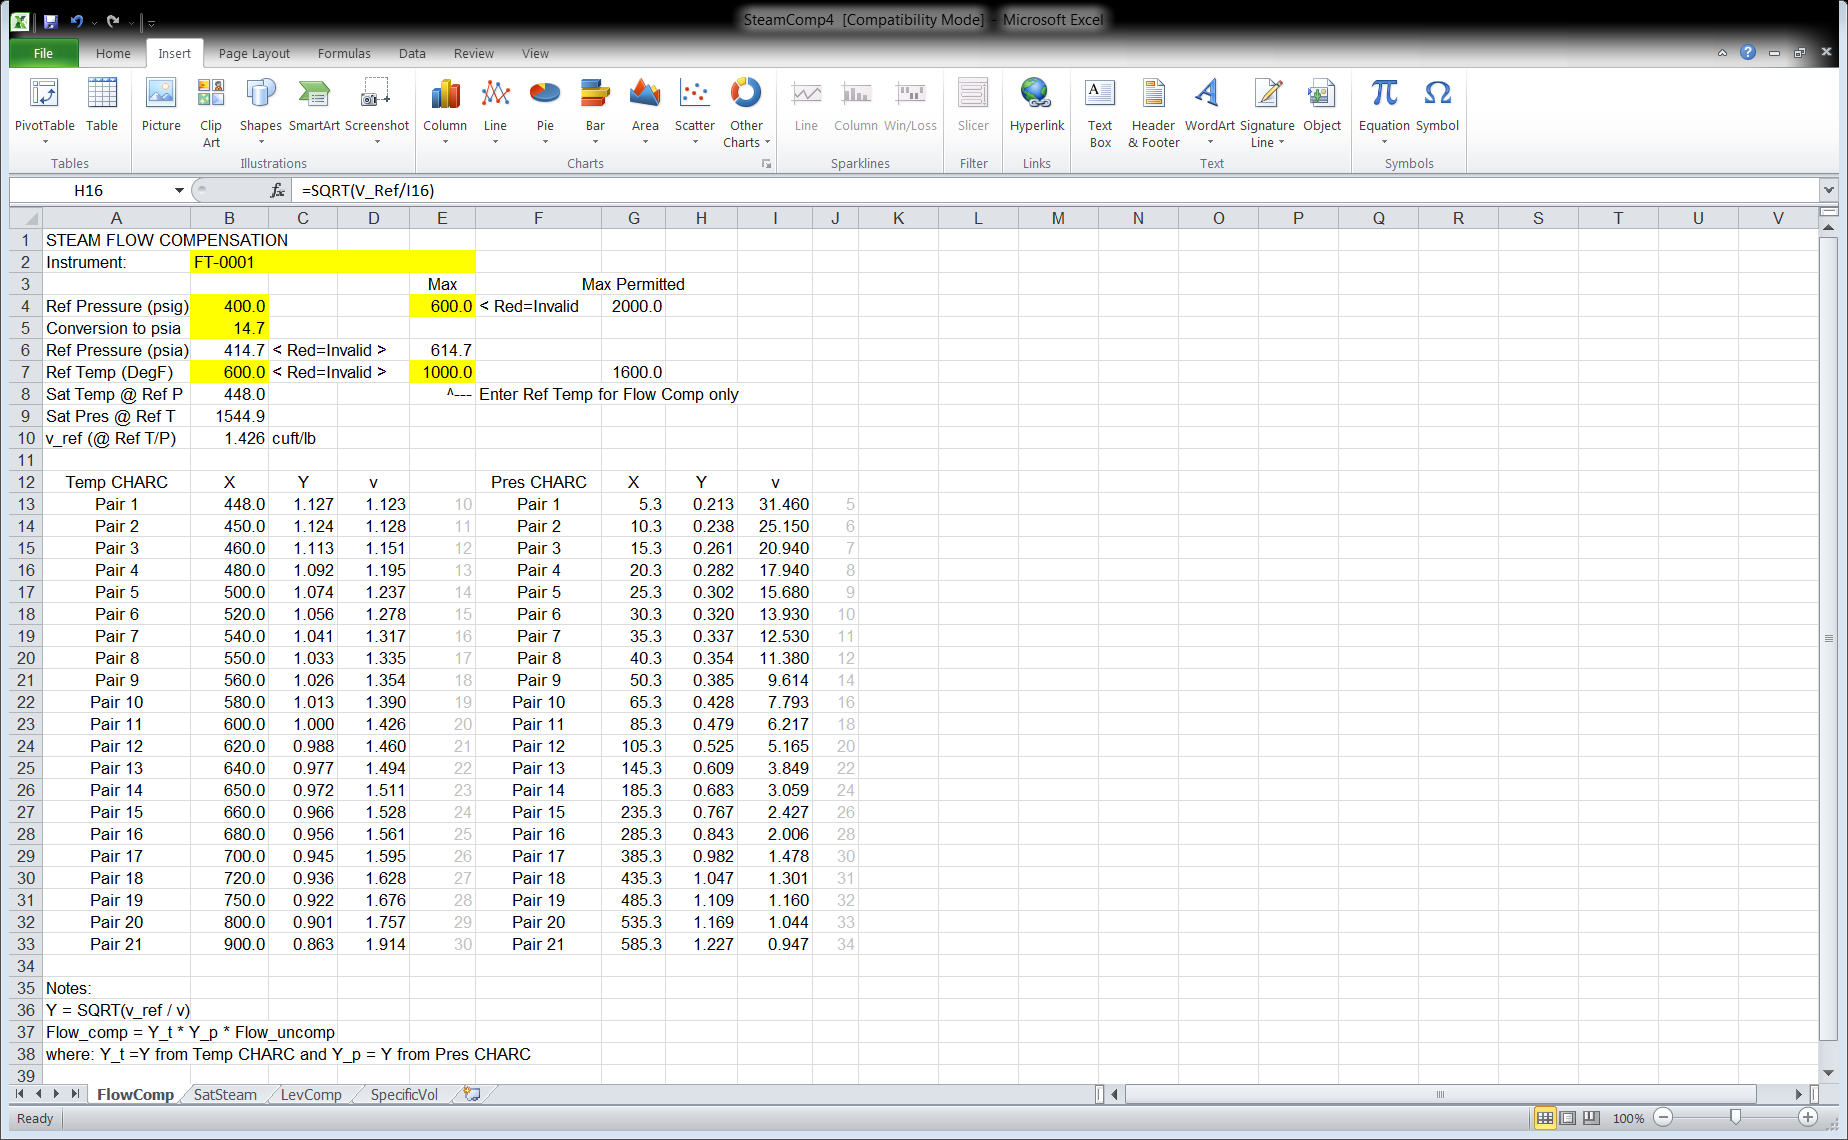The height and width of the screenshot is (1140, 1848).
Task: Customize Quick Access Toolbar dropdown
Action: (151, 22)
